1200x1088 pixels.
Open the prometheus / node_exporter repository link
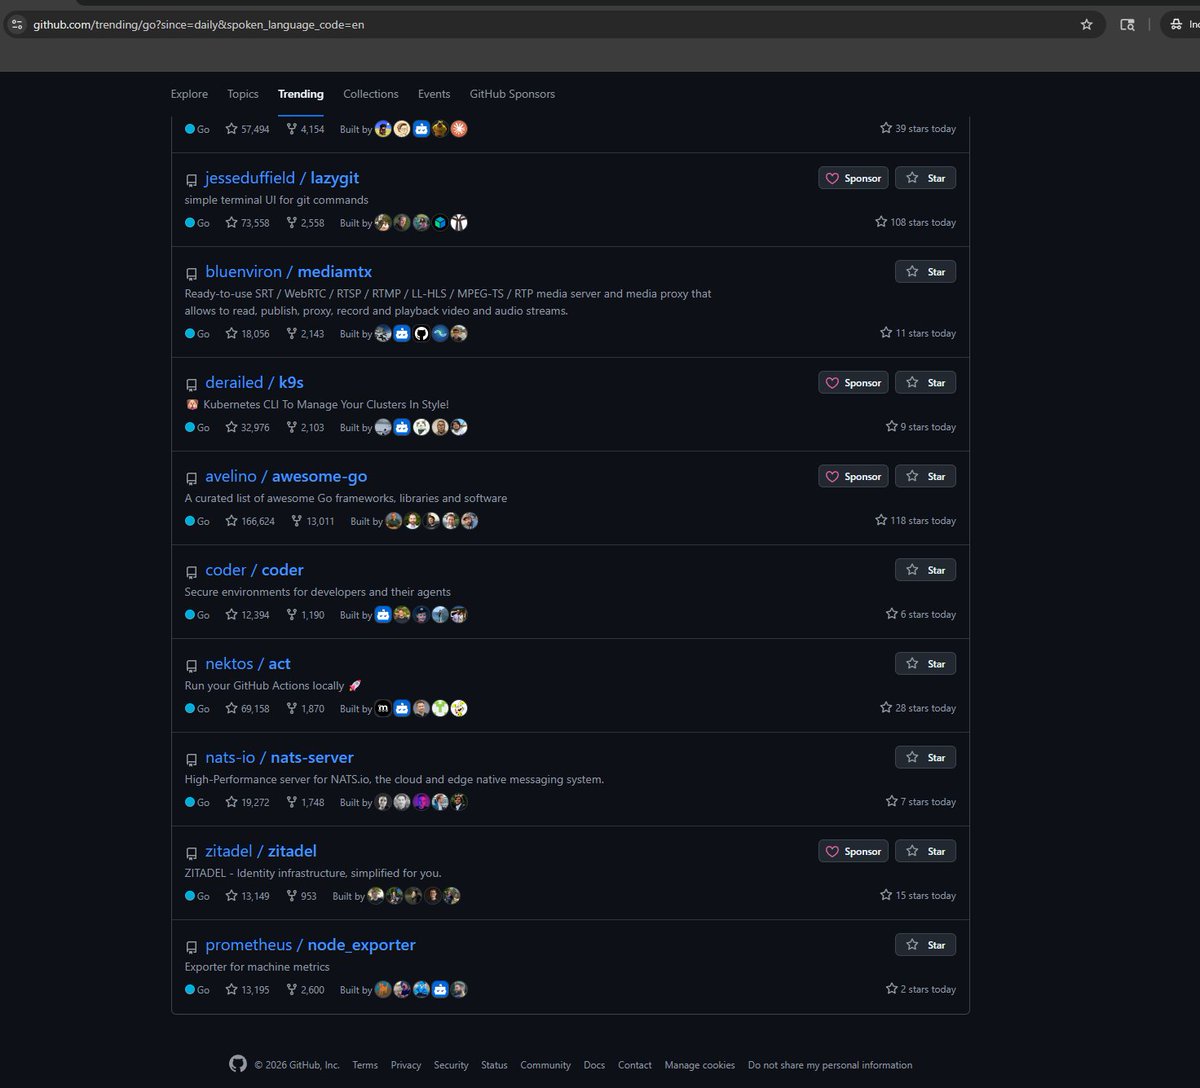coord(311,945)
